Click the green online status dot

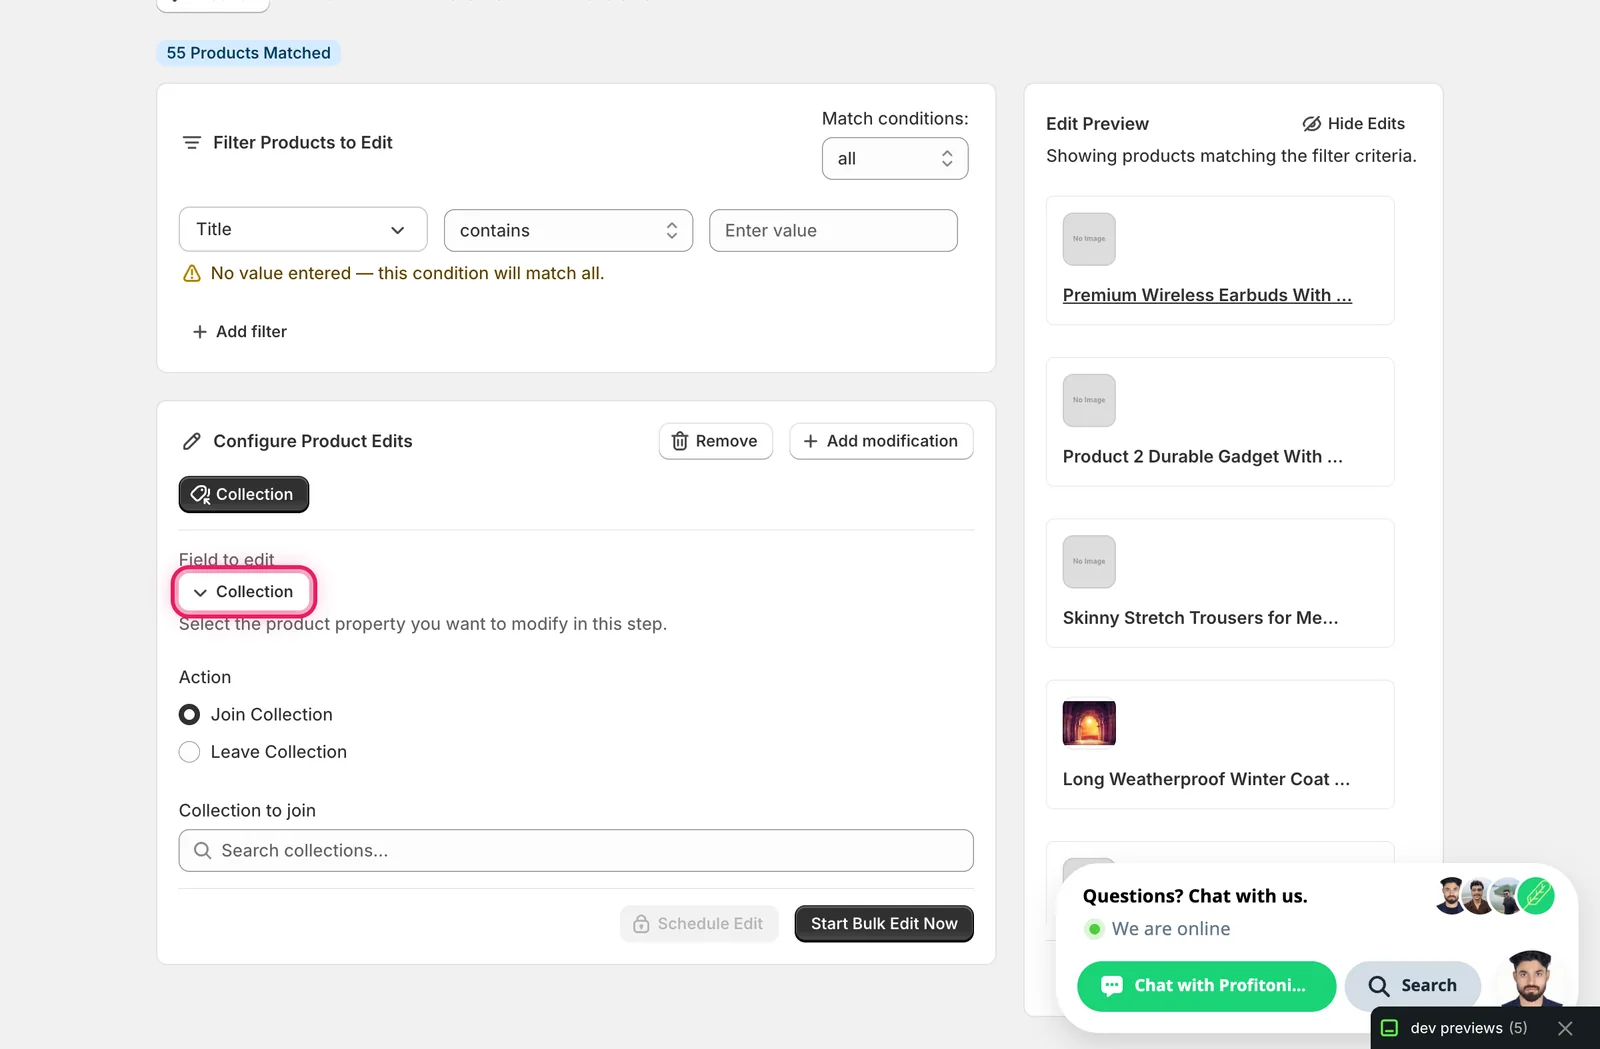pos(1094,929)
